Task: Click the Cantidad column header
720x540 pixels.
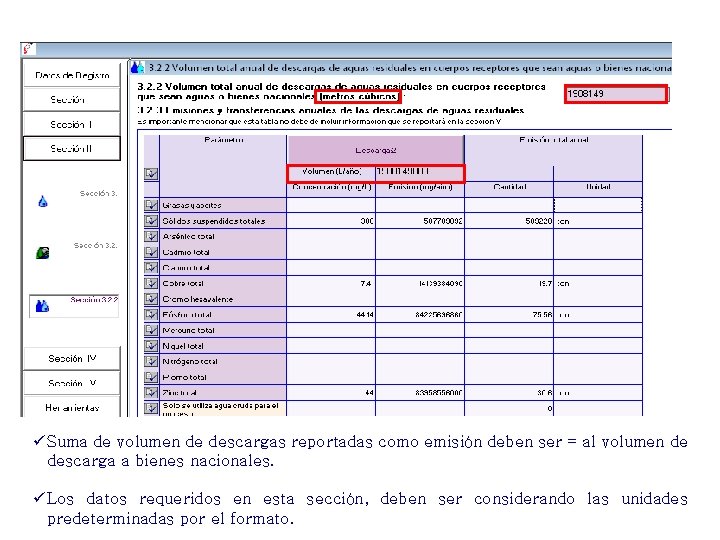Action: pos(509,187)
